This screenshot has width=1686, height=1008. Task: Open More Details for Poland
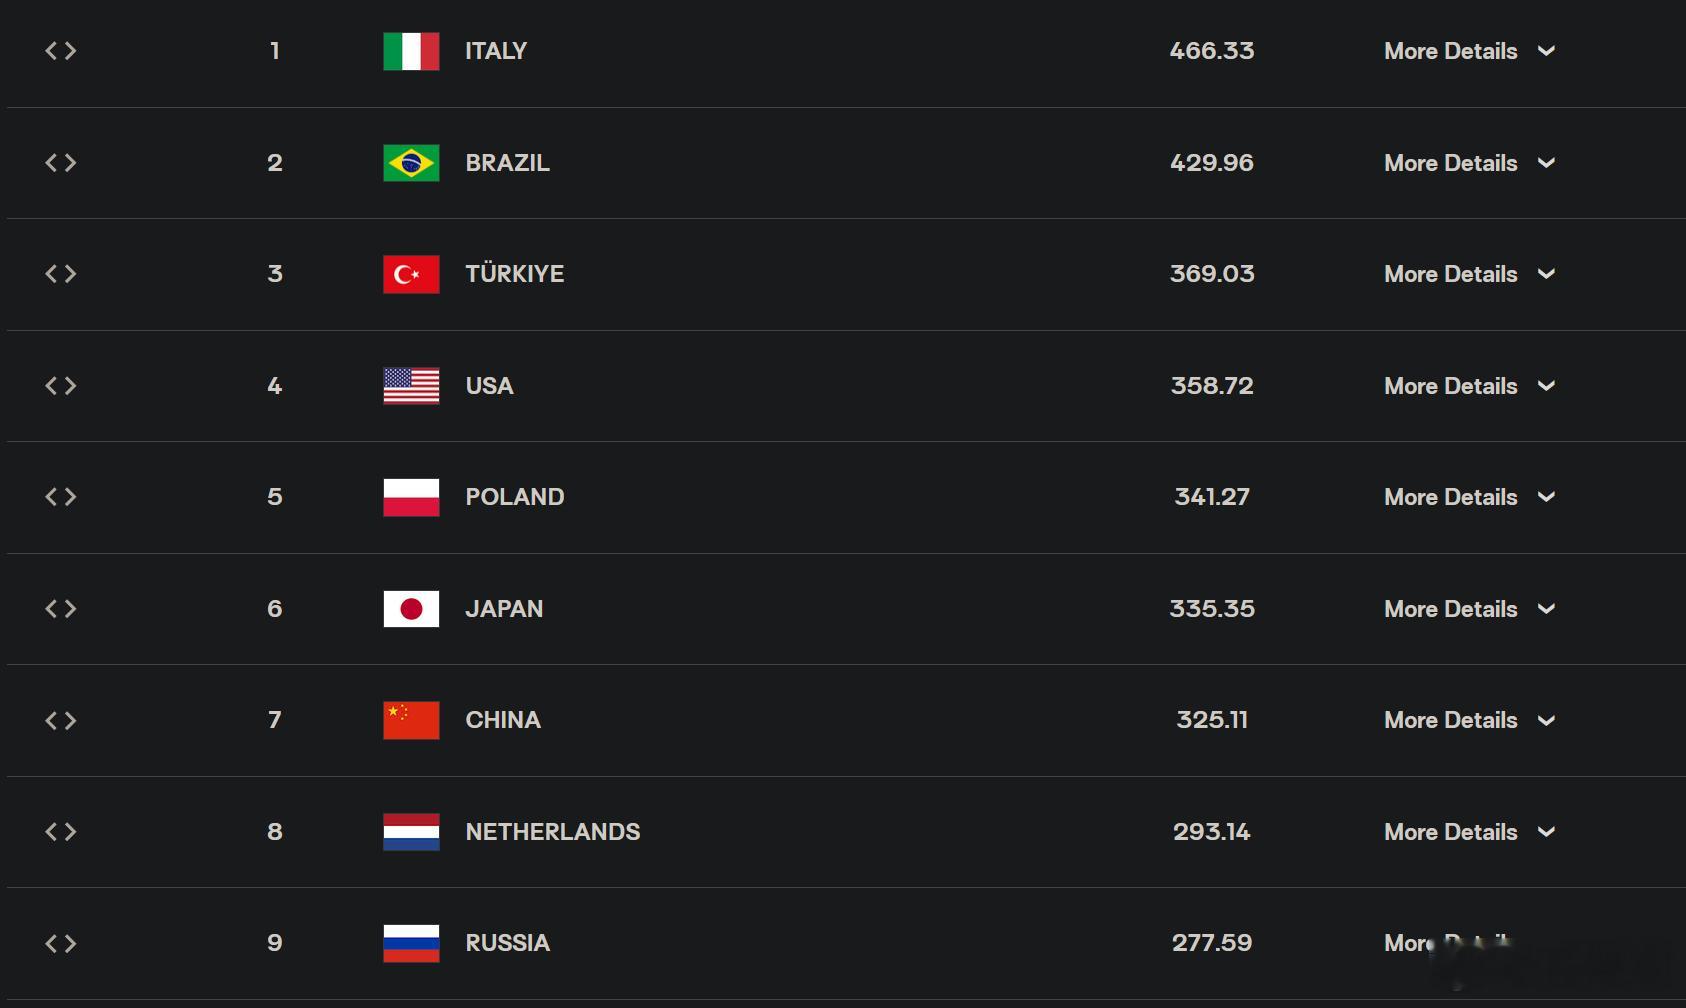coord(1450,497)
